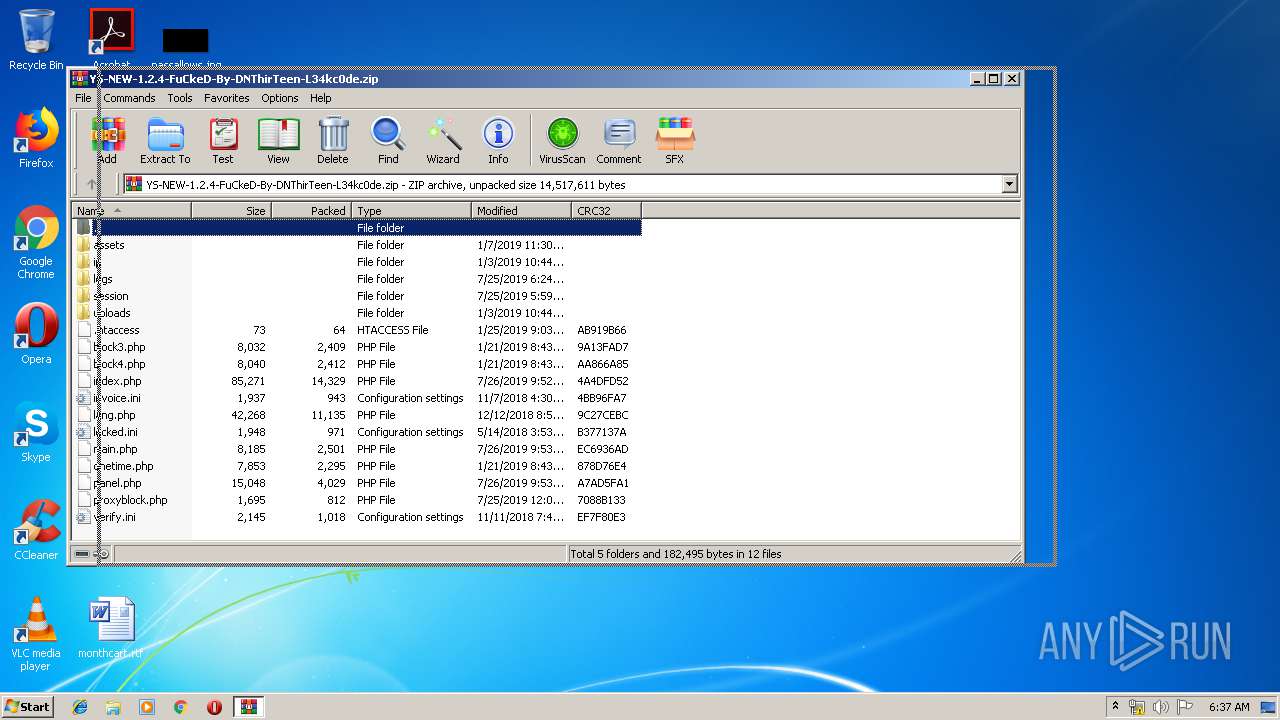Select lang.php file

(x=357, y=415)
